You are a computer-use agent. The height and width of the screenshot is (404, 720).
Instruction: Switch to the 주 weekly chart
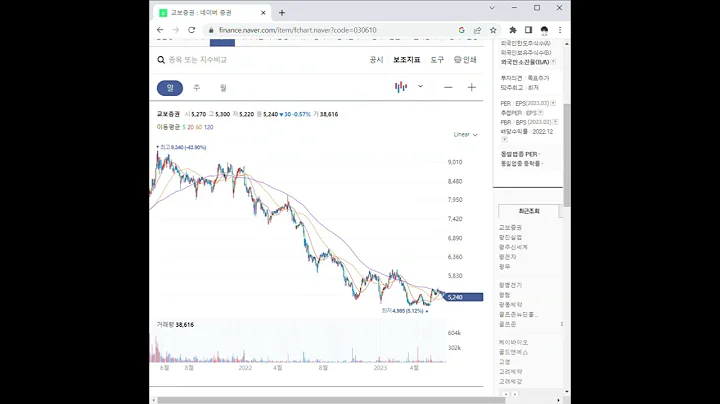pyautogui.click(x=197, y=88)
